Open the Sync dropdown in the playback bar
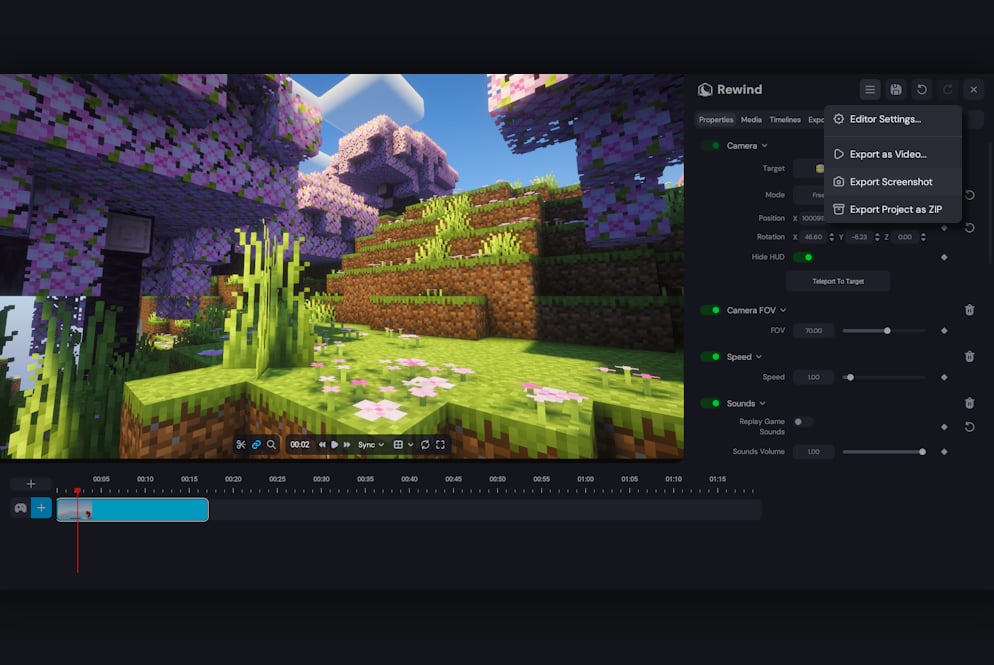Screen dimensions: 994x665 (371, 444)
